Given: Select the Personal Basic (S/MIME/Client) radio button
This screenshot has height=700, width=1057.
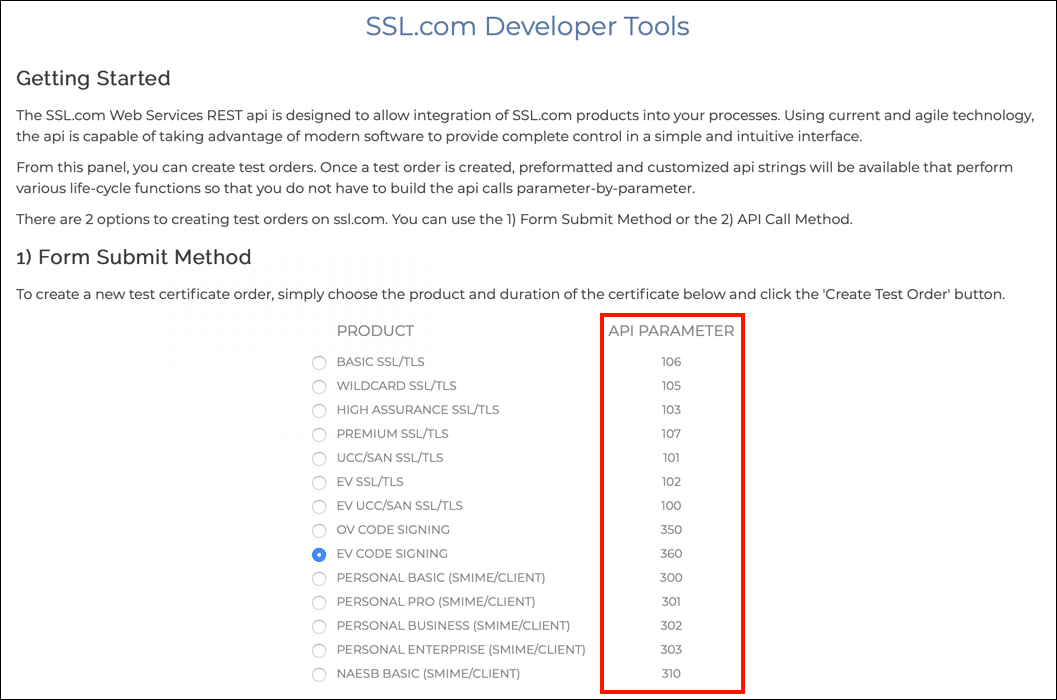Looking at the screenshot, I should (319, 579).
